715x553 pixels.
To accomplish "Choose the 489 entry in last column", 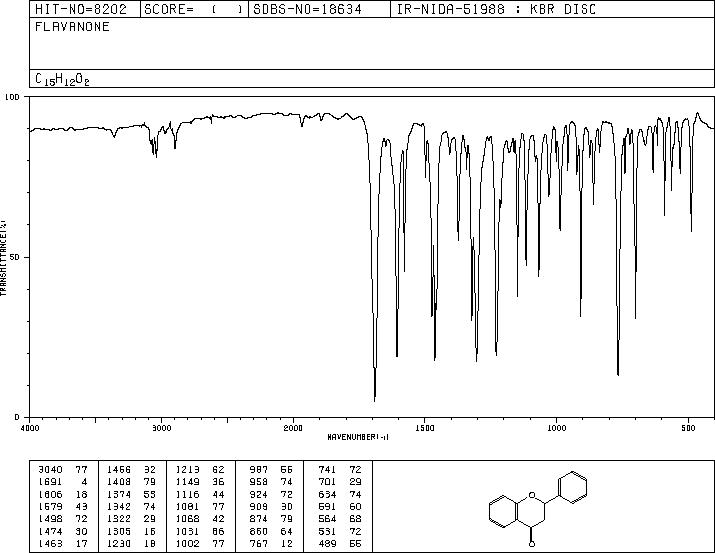I will coord(340,544).
